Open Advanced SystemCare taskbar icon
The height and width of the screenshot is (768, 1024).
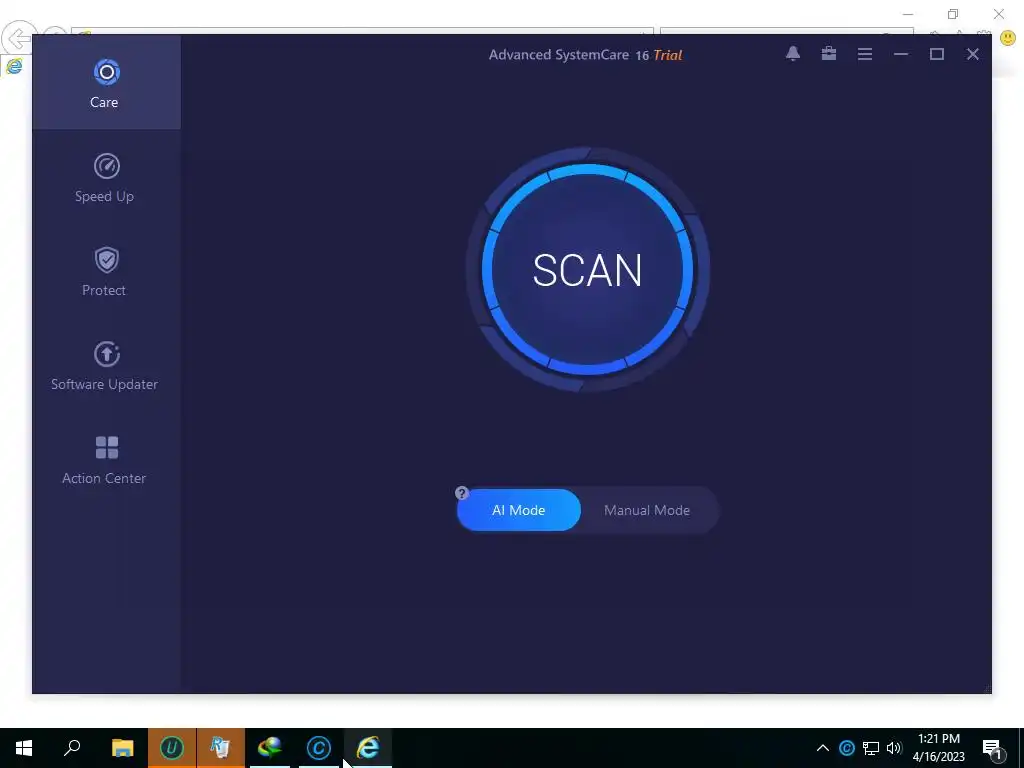tap(319, 748)
